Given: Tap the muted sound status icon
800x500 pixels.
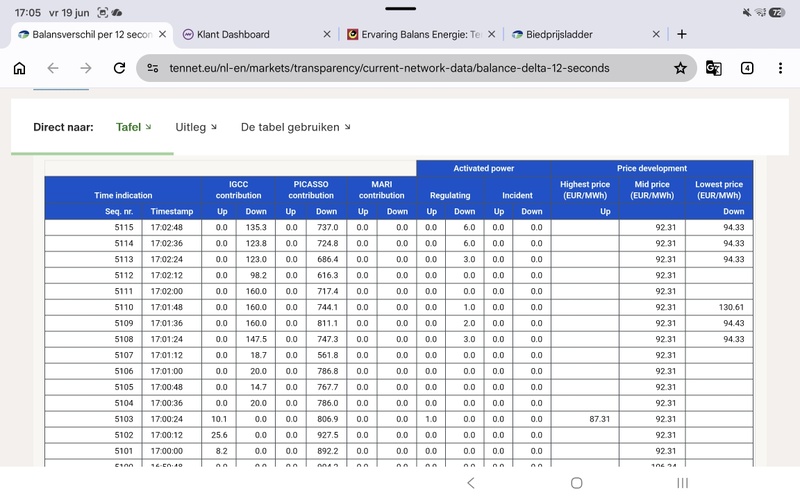Looking at the screenshot, I should point(746,12).
